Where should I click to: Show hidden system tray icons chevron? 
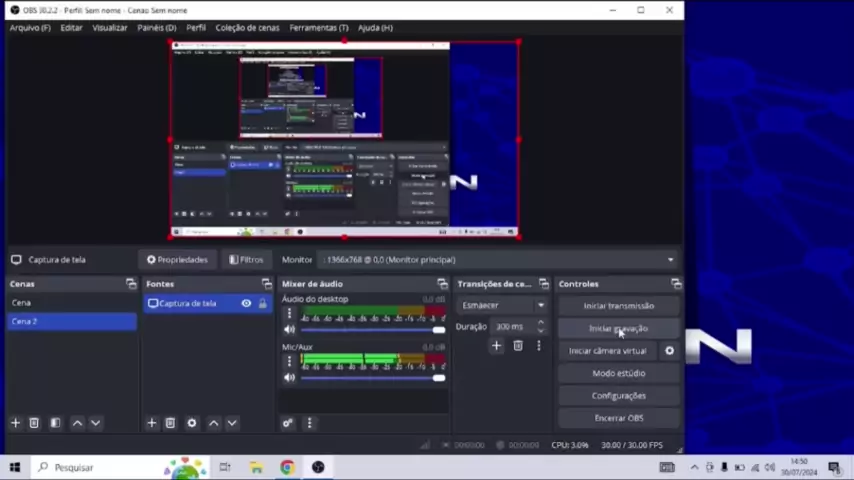click(x=694, y=467)
